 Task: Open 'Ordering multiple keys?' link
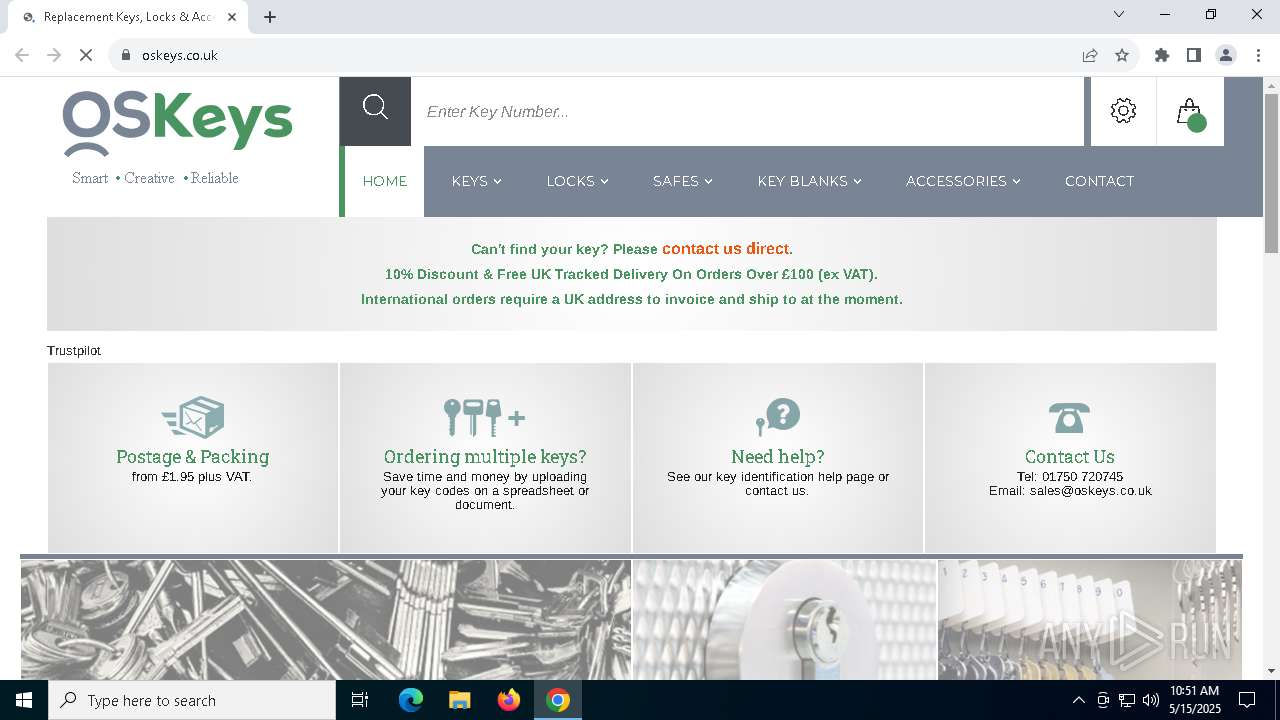[x=485, y=457]
